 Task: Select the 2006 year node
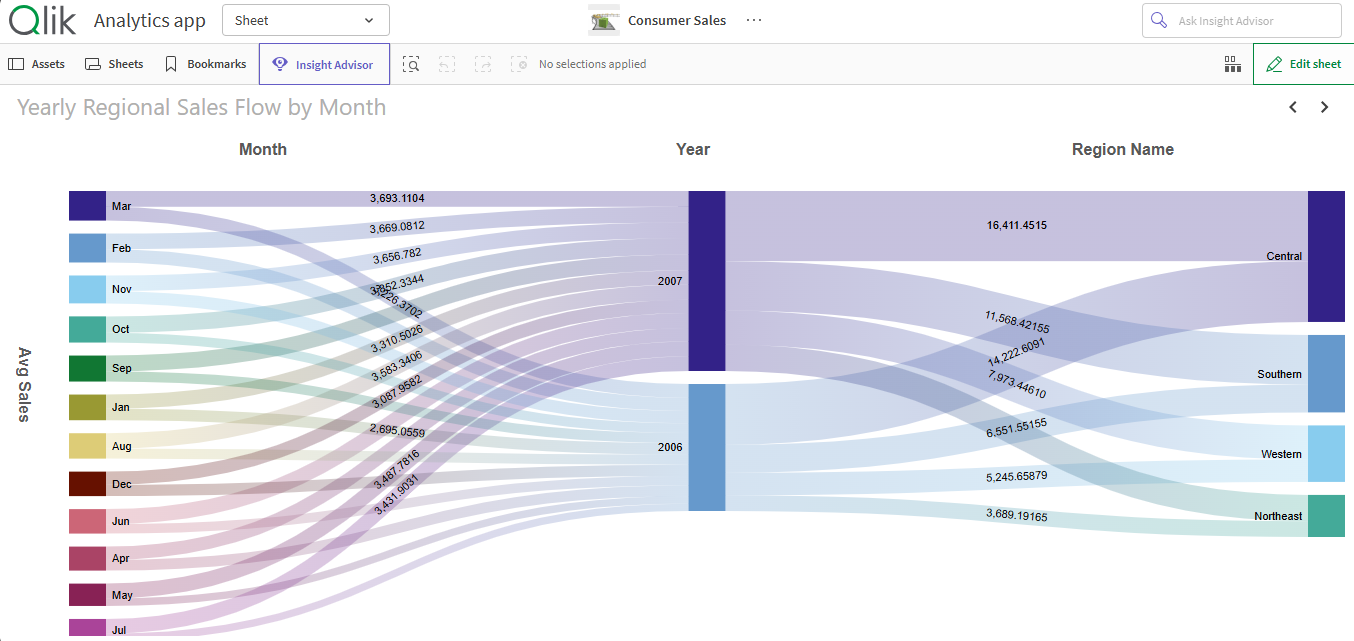(x=707, y=447)
